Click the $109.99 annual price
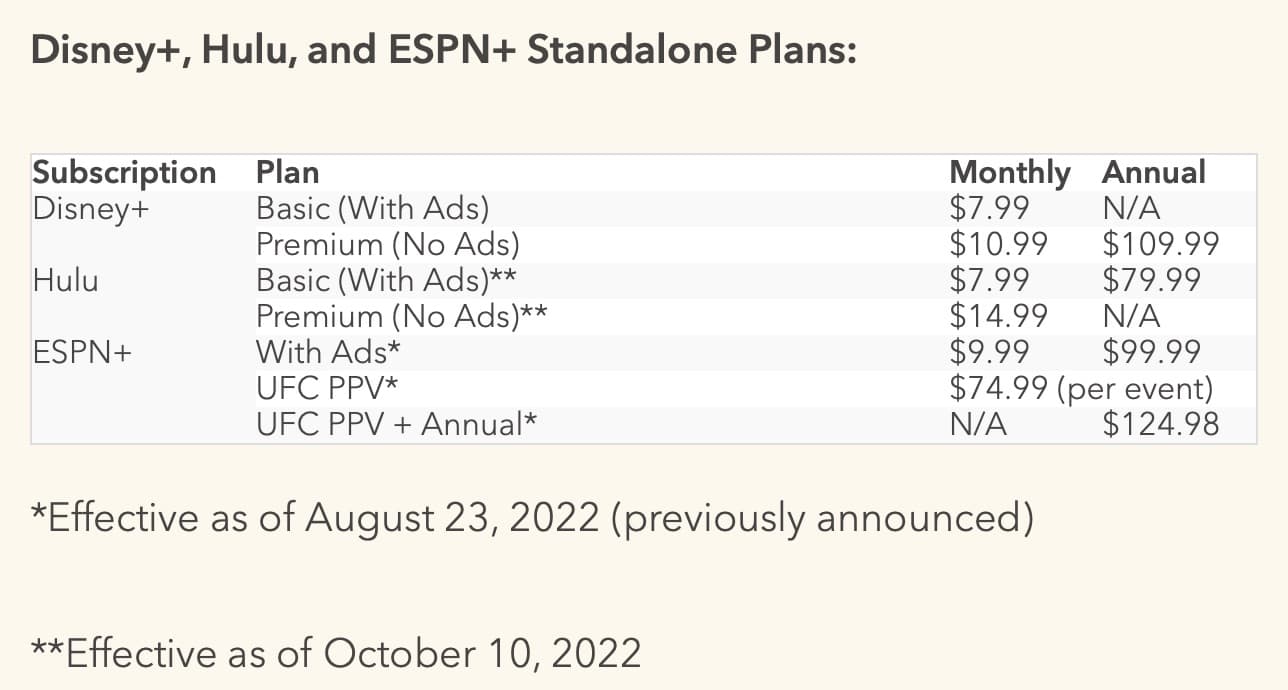This screenshot has height=690, width=1288. click(x=1161, y=244)
